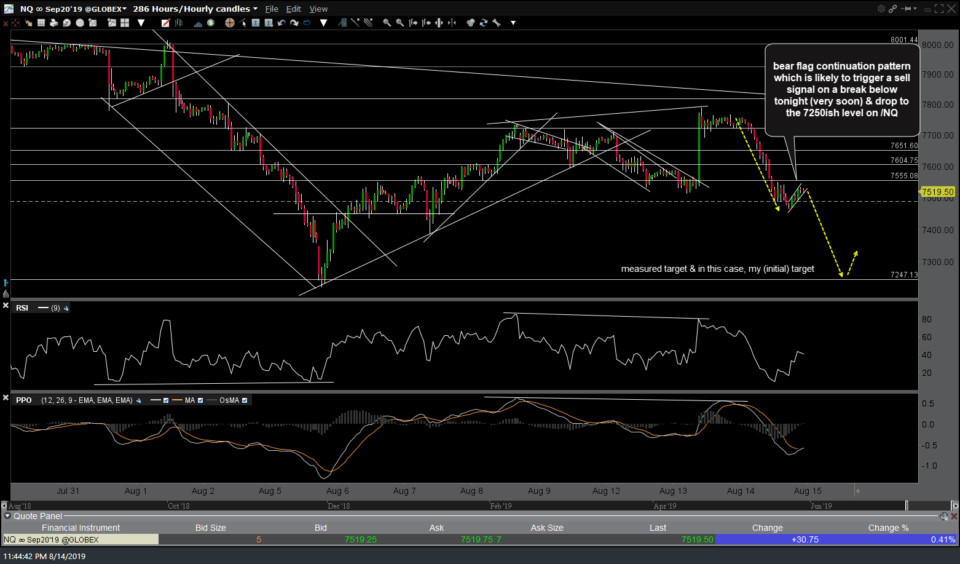Collapse the Quote Panel expander arrow
Screen dimensions: 960x564
(7, 516)
